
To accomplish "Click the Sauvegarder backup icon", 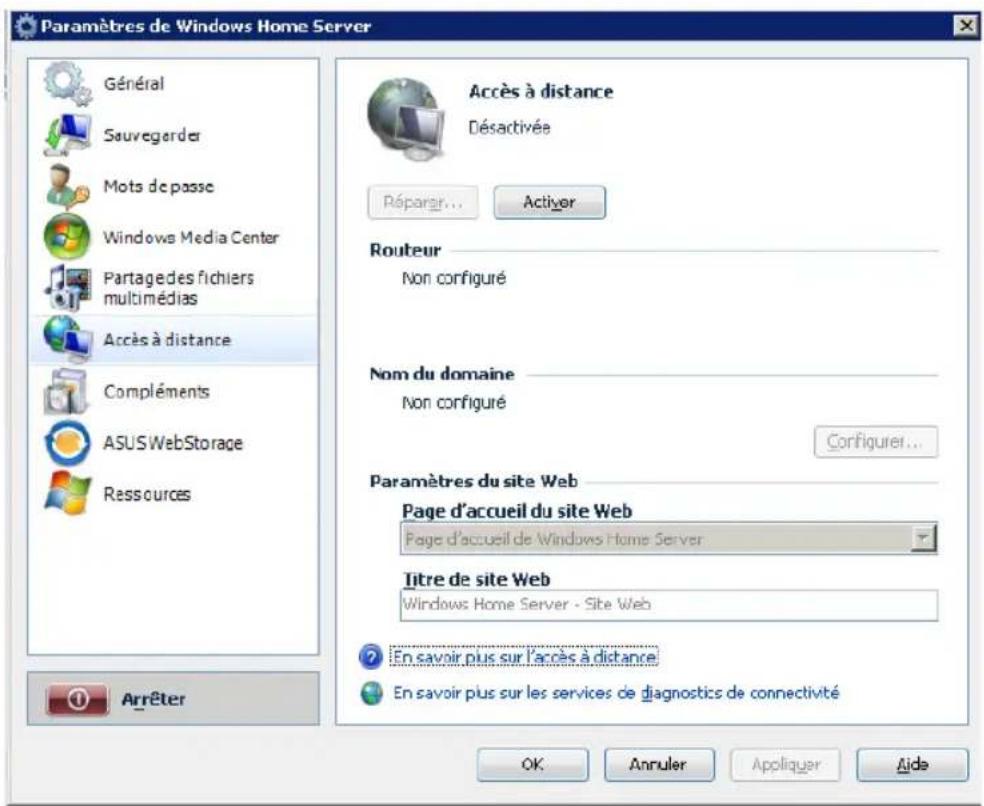I will [x=68, y=135].
